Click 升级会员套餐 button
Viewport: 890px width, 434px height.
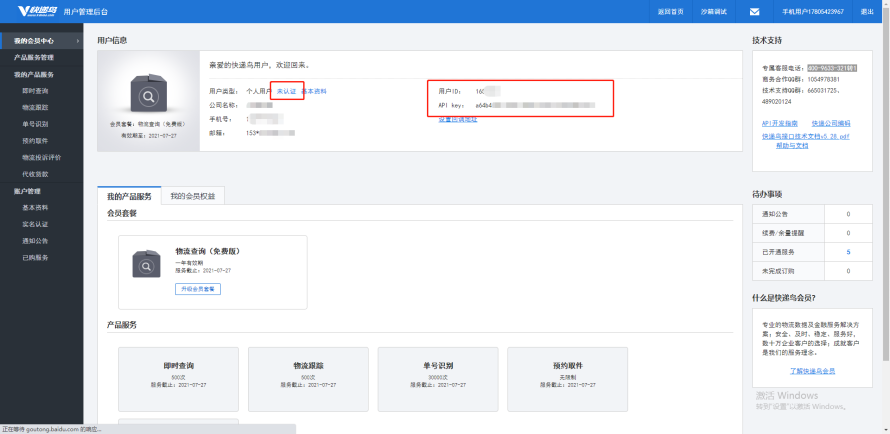(198, 289)
